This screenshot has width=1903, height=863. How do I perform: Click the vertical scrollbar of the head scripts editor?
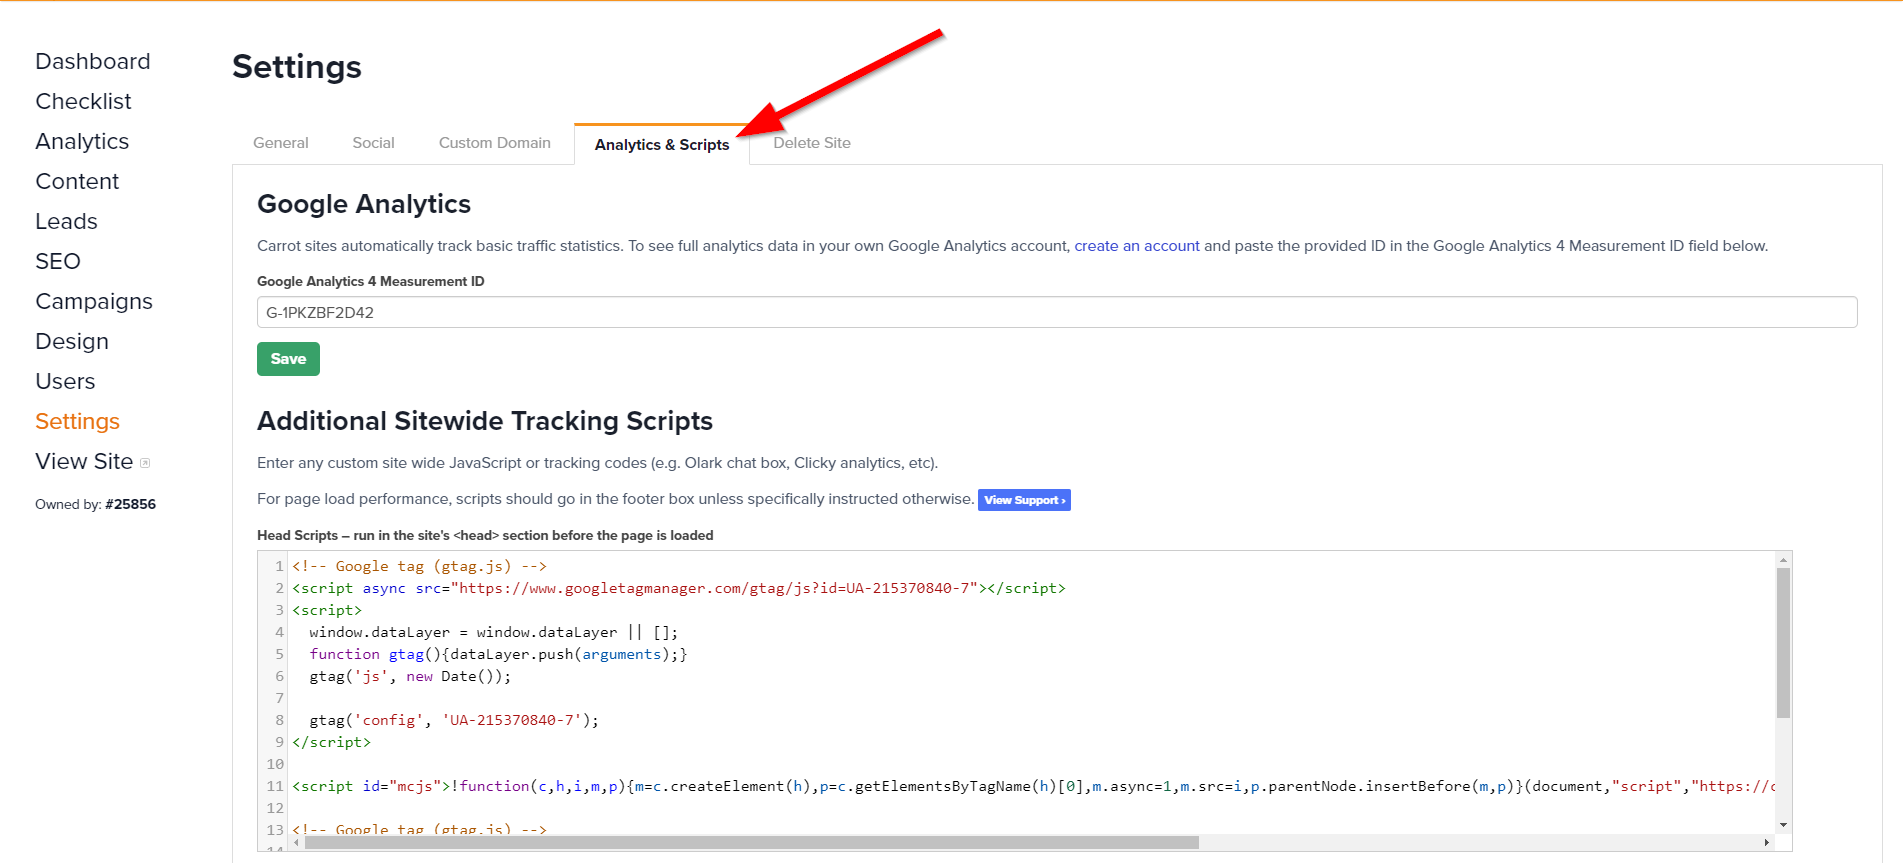(1783, 642)
